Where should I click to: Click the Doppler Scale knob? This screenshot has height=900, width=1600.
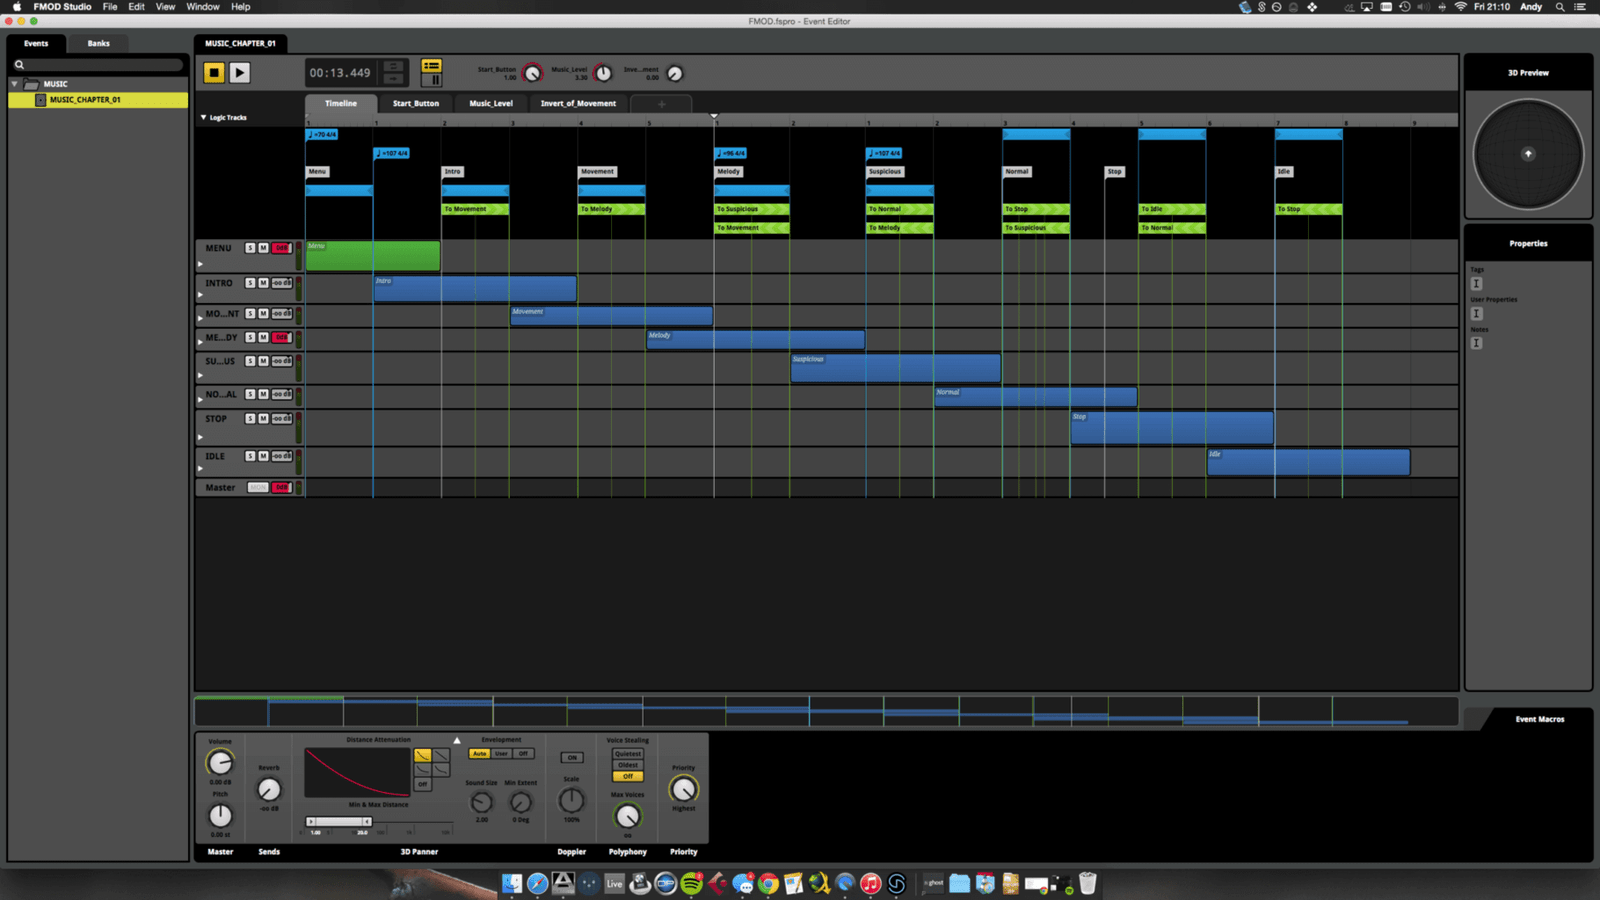tap(571, 800)
